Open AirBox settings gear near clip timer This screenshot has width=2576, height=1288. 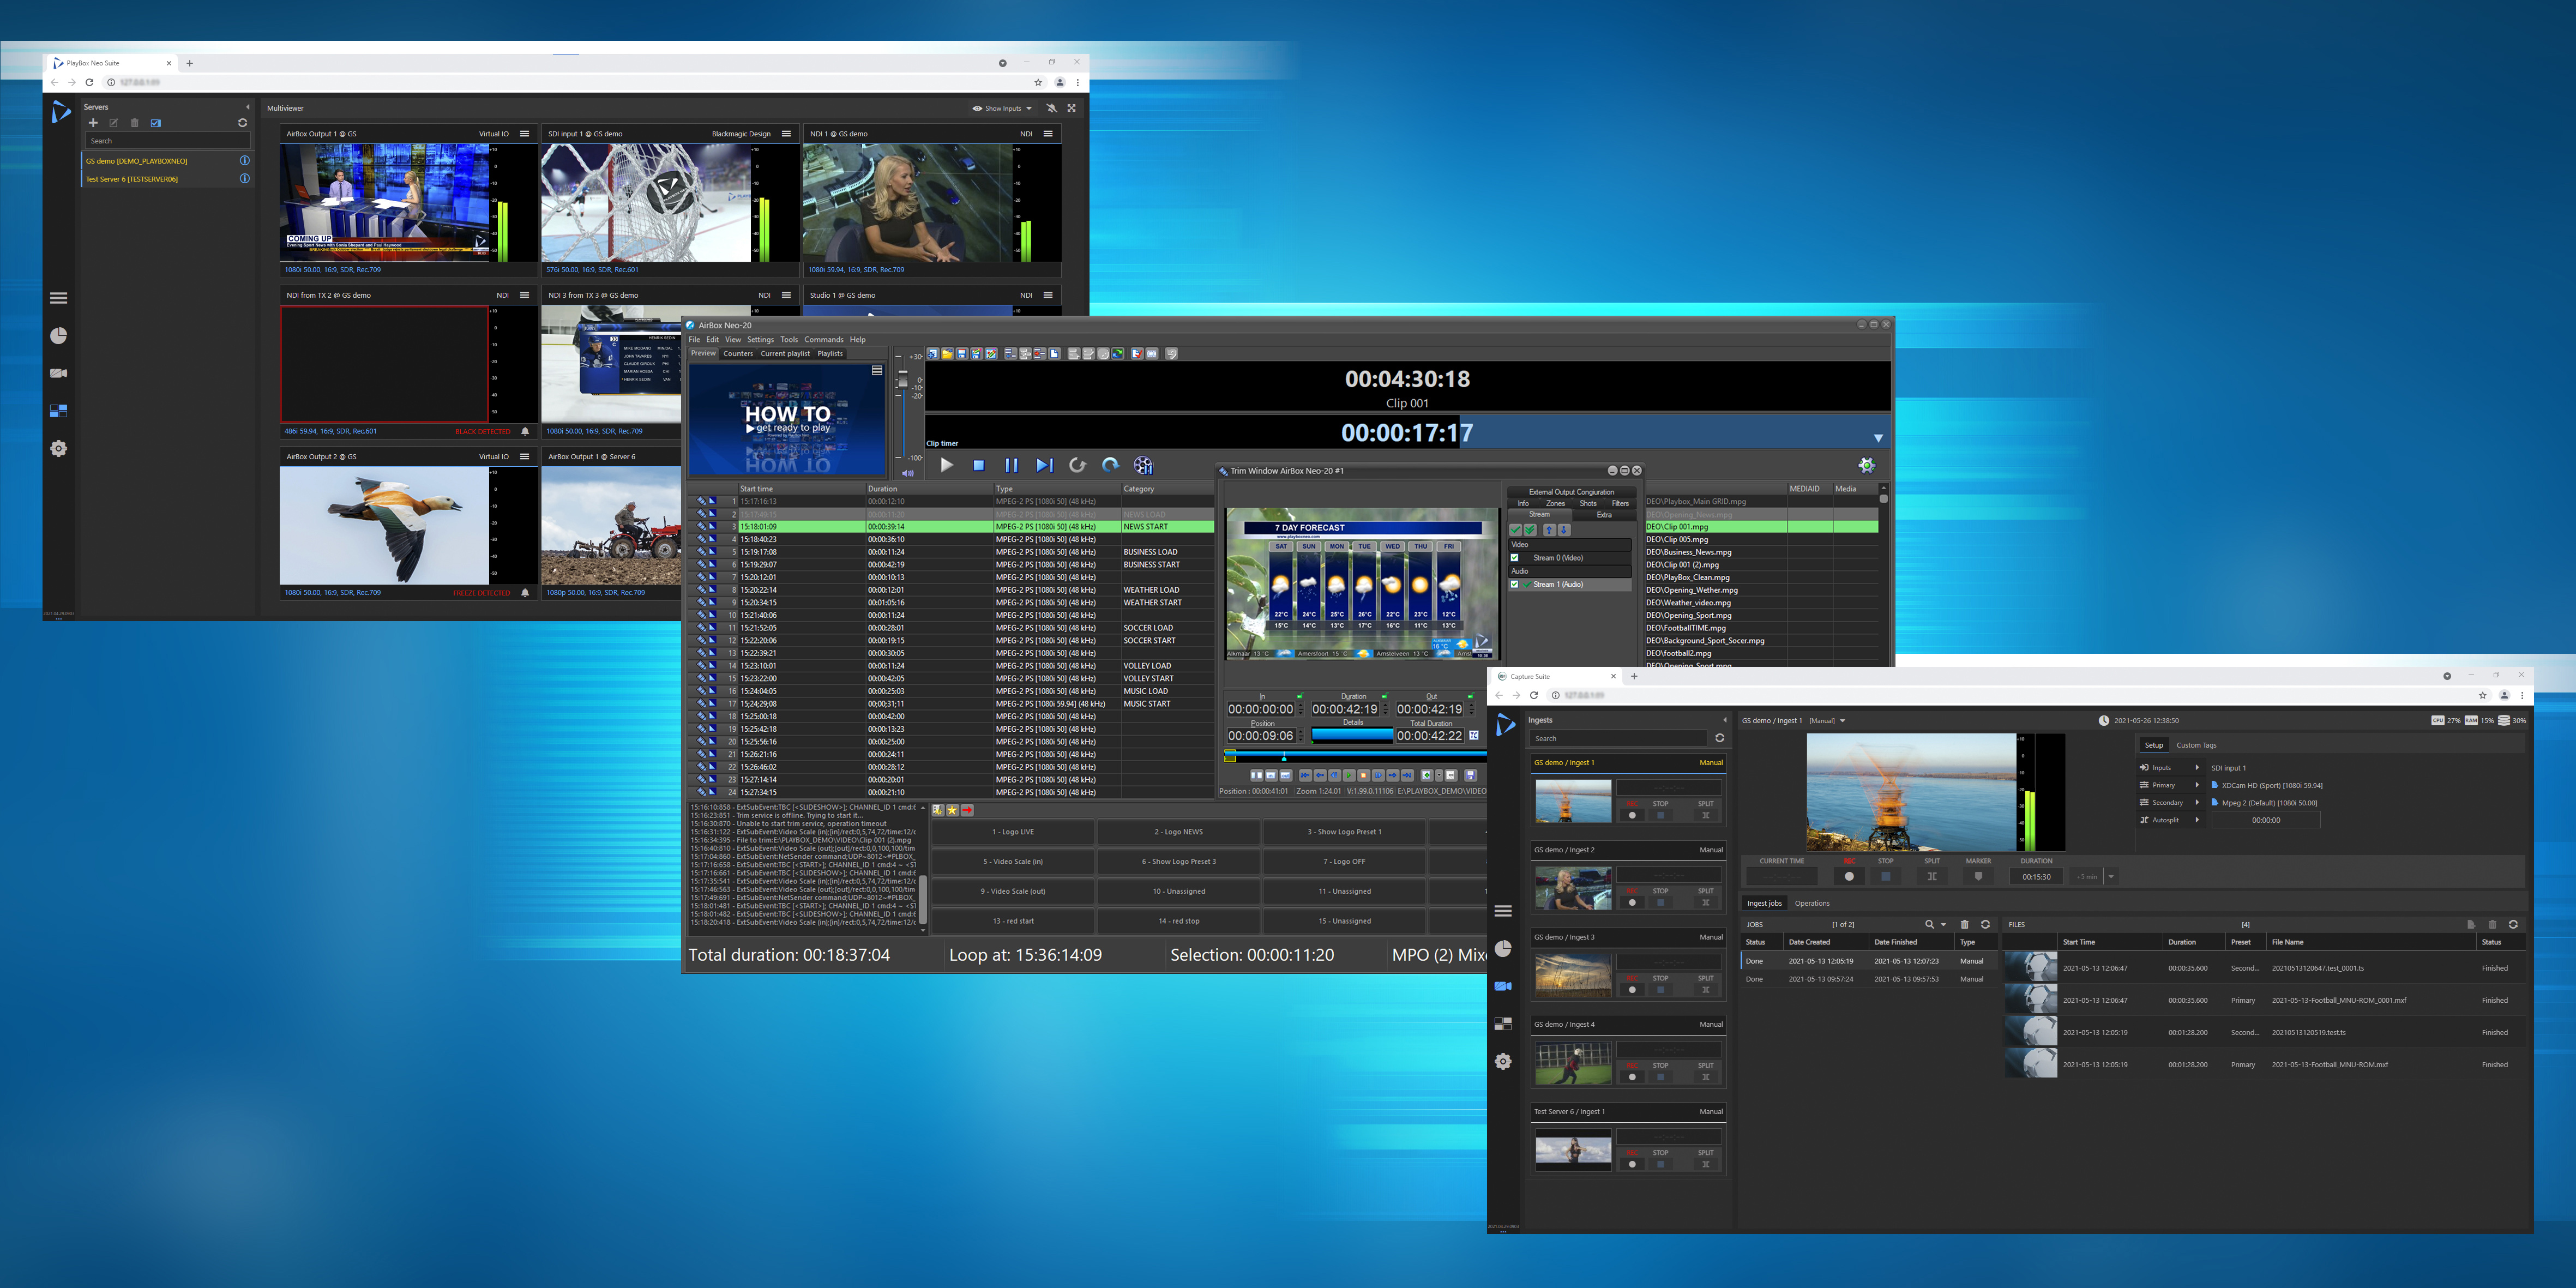(x=1866, y=465)
